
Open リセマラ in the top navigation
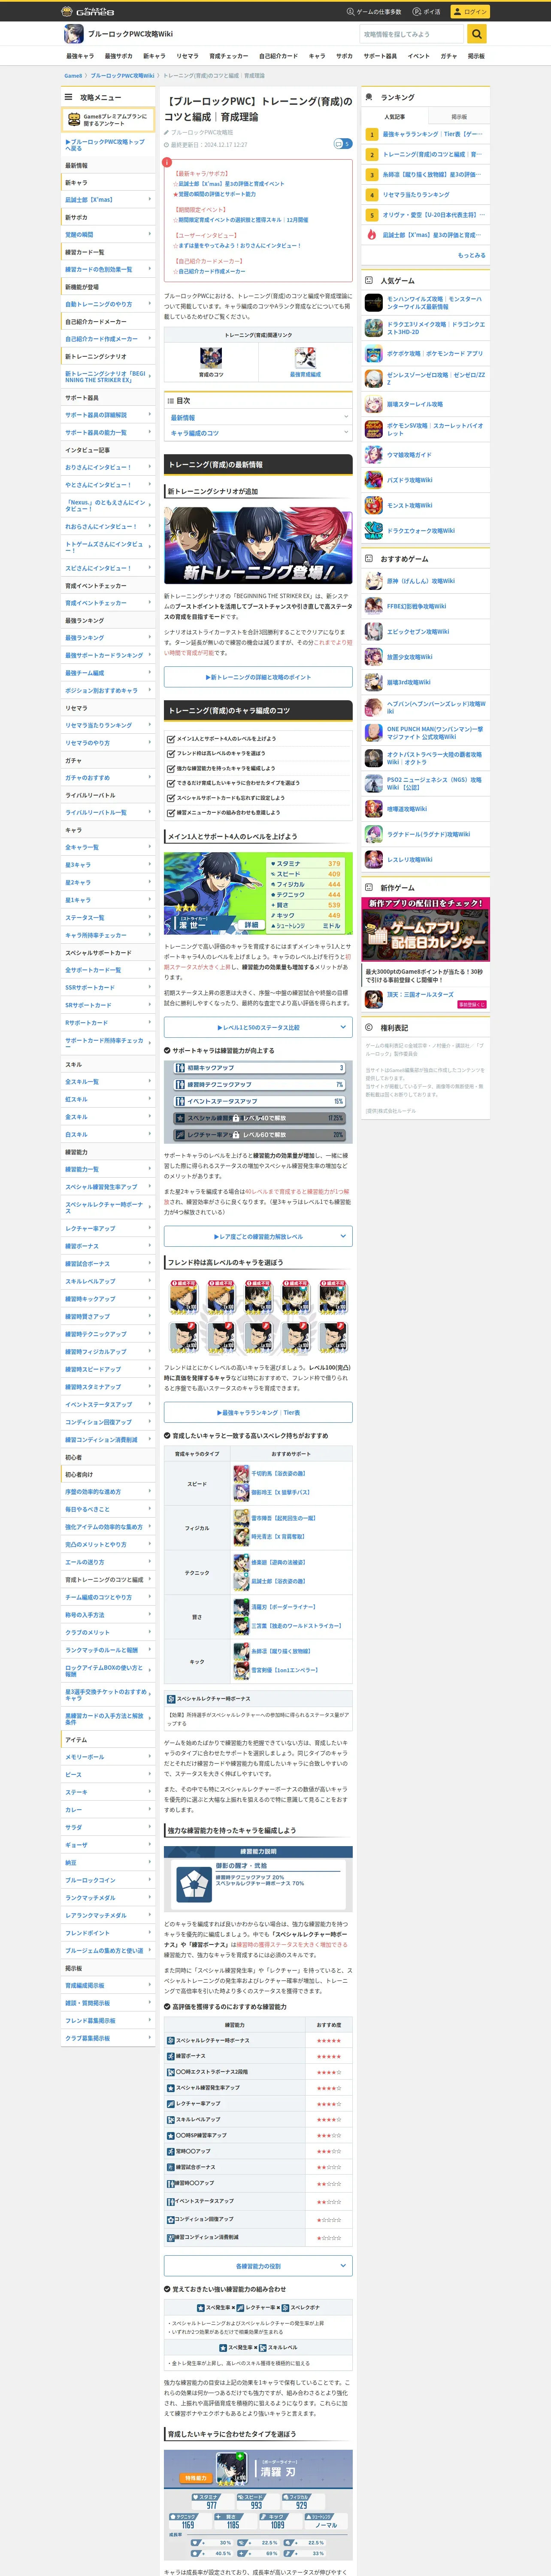pos(187,56)
